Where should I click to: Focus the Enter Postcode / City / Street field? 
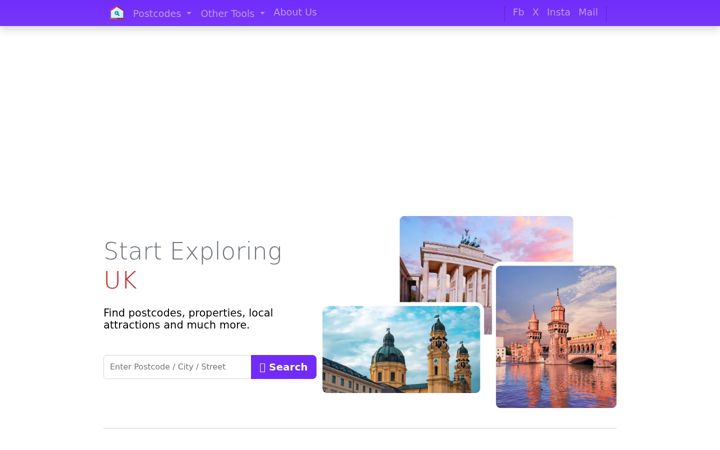tap(177, 367)
